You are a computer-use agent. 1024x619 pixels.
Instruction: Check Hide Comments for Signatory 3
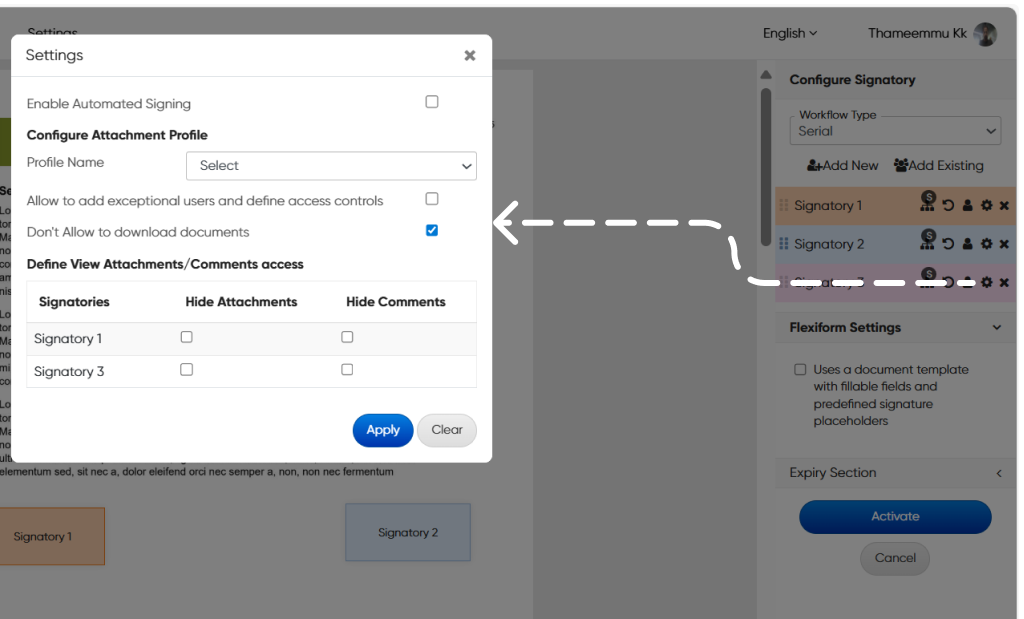pos(347,369)
